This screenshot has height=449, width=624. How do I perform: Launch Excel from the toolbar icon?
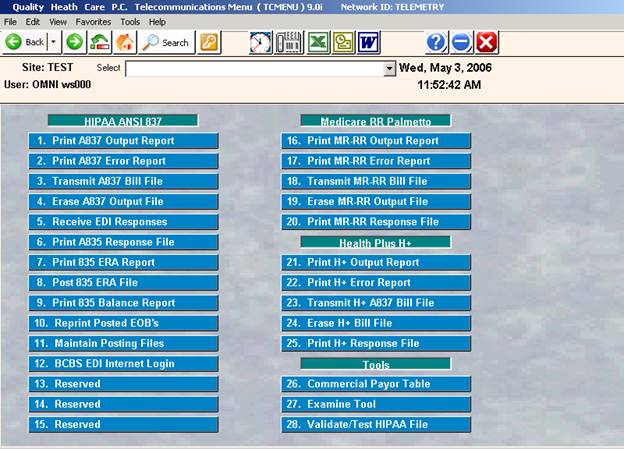click(x=316, y=42)
